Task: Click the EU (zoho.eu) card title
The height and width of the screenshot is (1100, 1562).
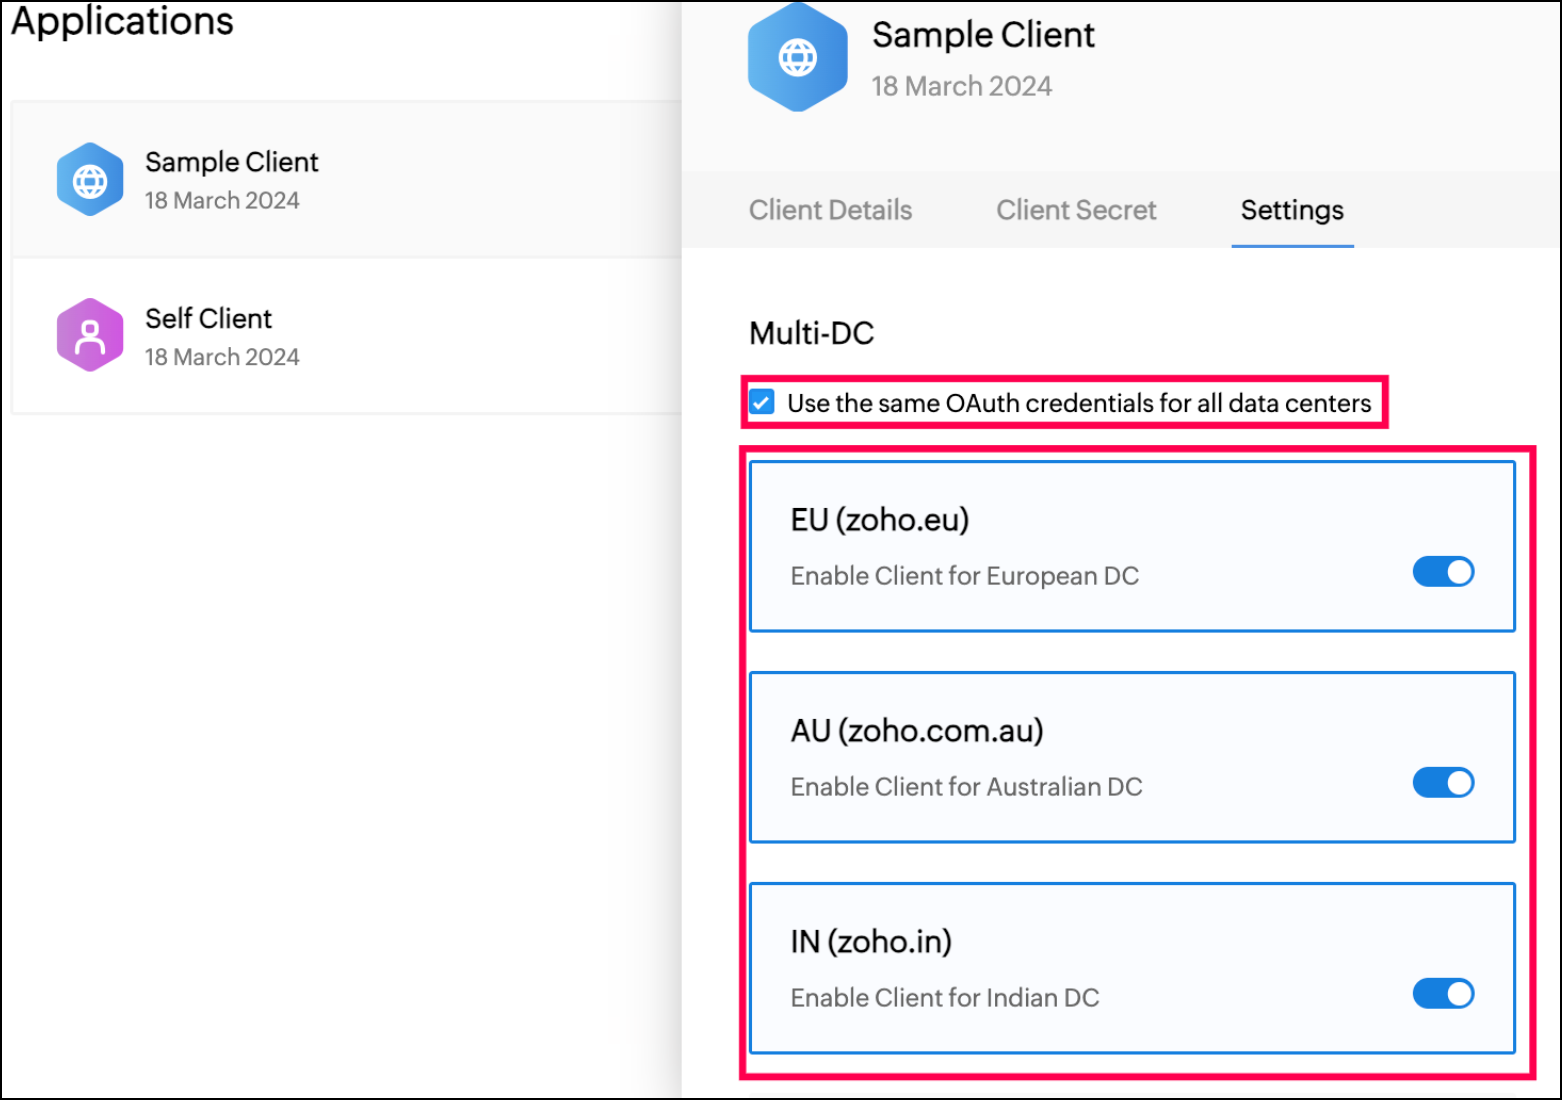Action: 880,520
